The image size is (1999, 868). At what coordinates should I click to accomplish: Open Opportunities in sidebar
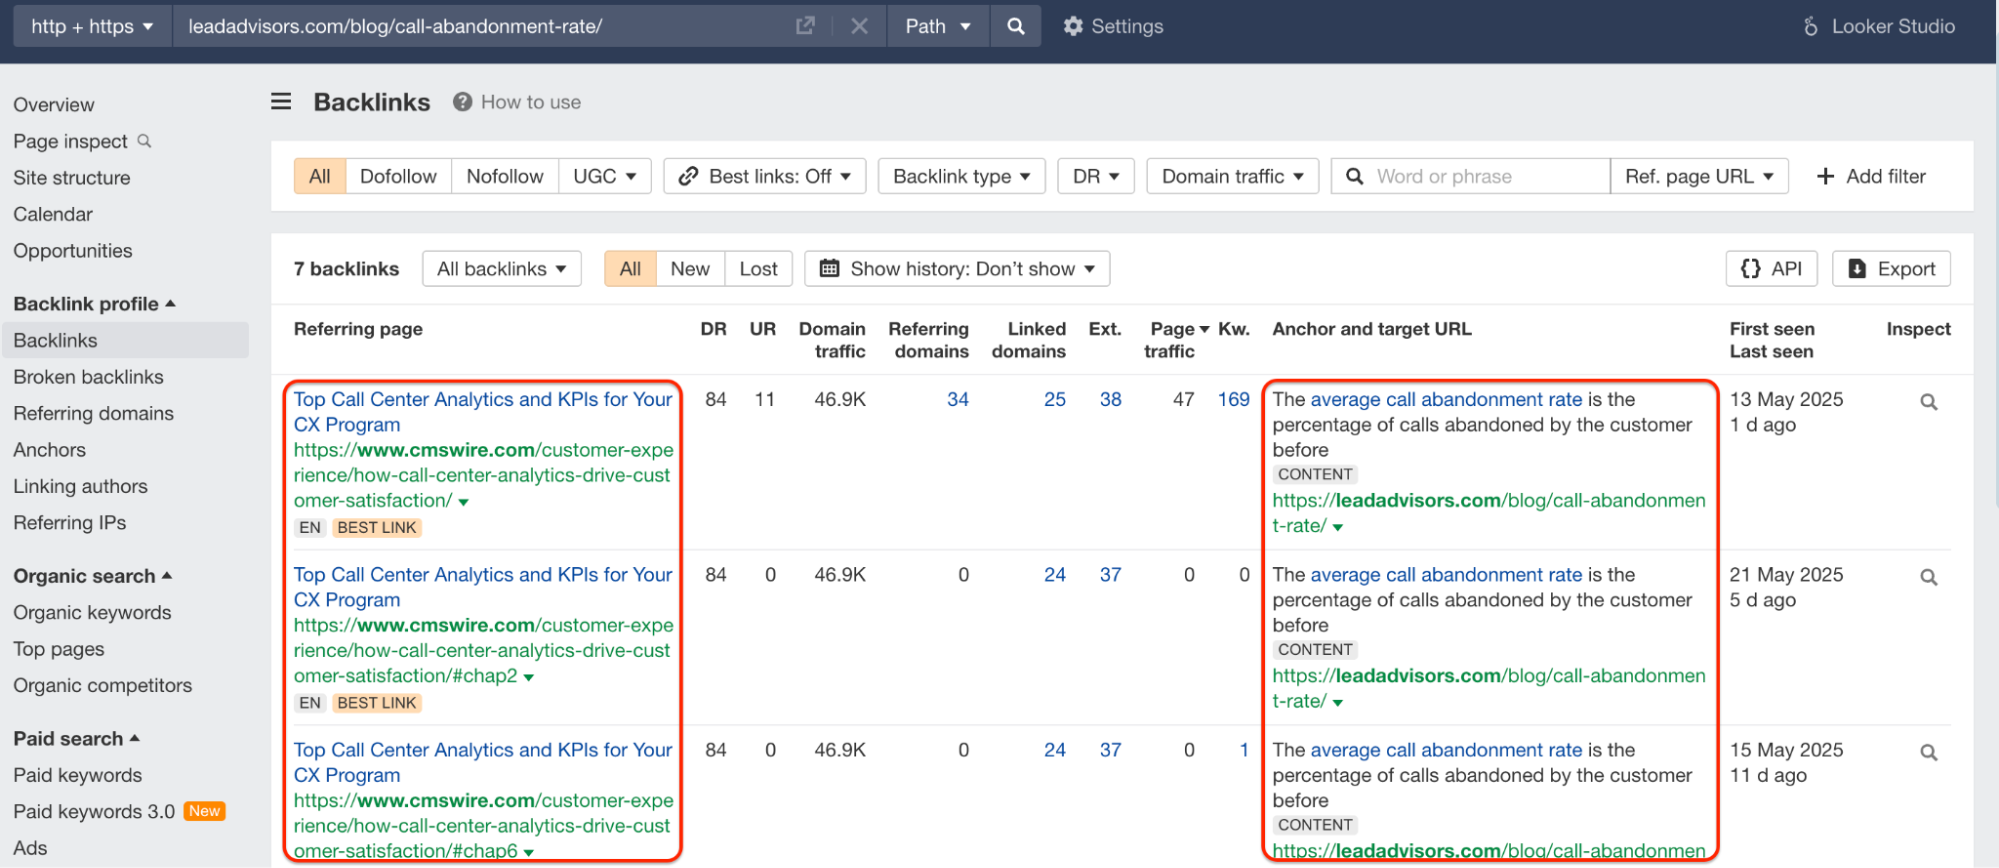[x=73, y=251]
